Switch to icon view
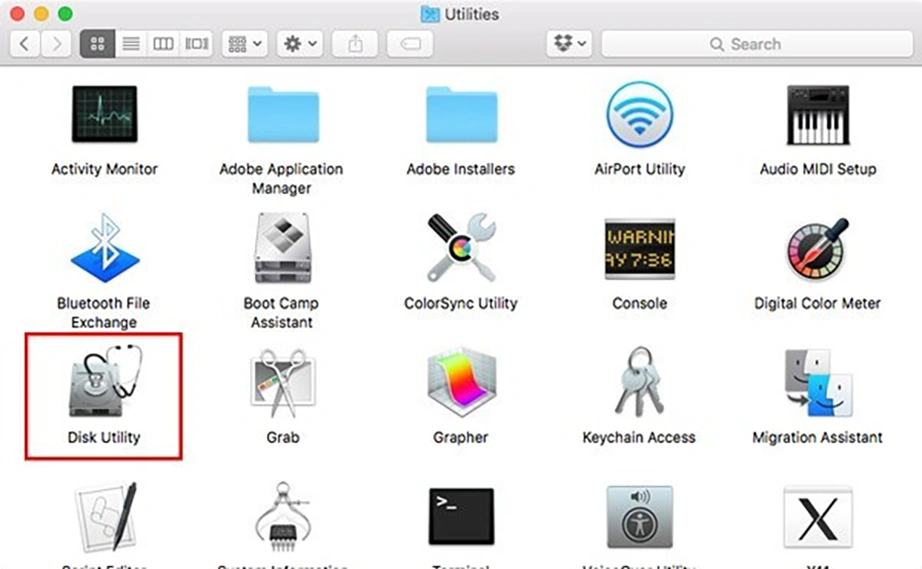This screenshot has height=569, width=922. (98, 43)
